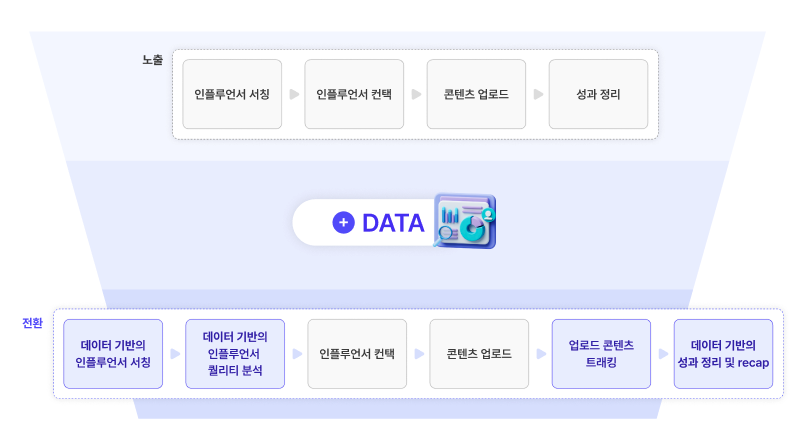Click the 3D analytics dashboard illustration
795x424 pixels.
coord(465,221)
